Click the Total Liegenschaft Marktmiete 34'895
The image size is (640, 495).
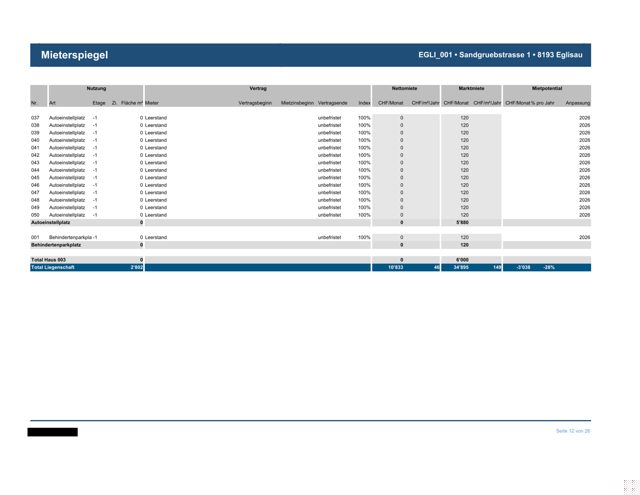click(x=461, y=267)
